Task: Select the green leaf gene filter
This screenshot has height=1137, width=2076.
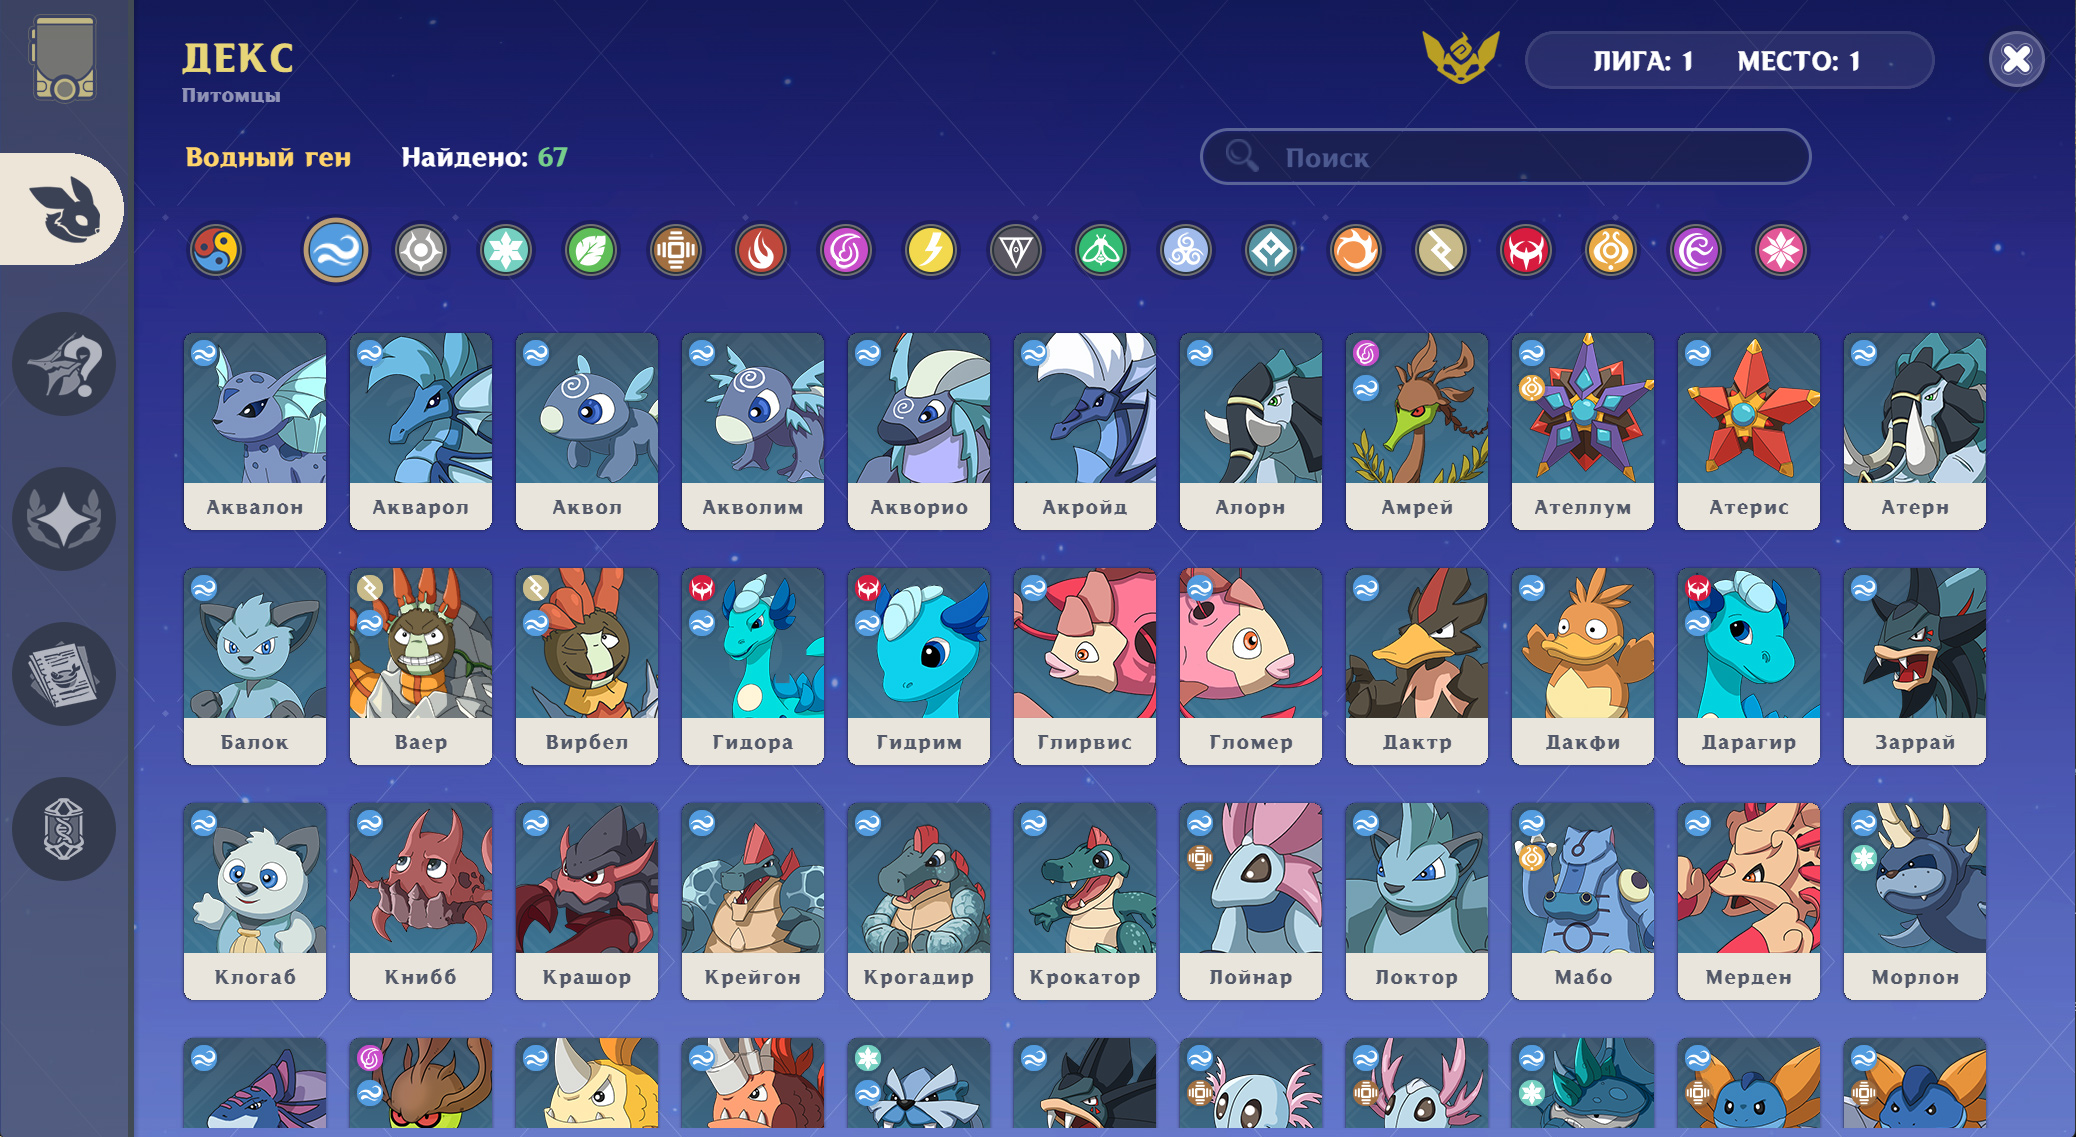Action: pos(591,250)
